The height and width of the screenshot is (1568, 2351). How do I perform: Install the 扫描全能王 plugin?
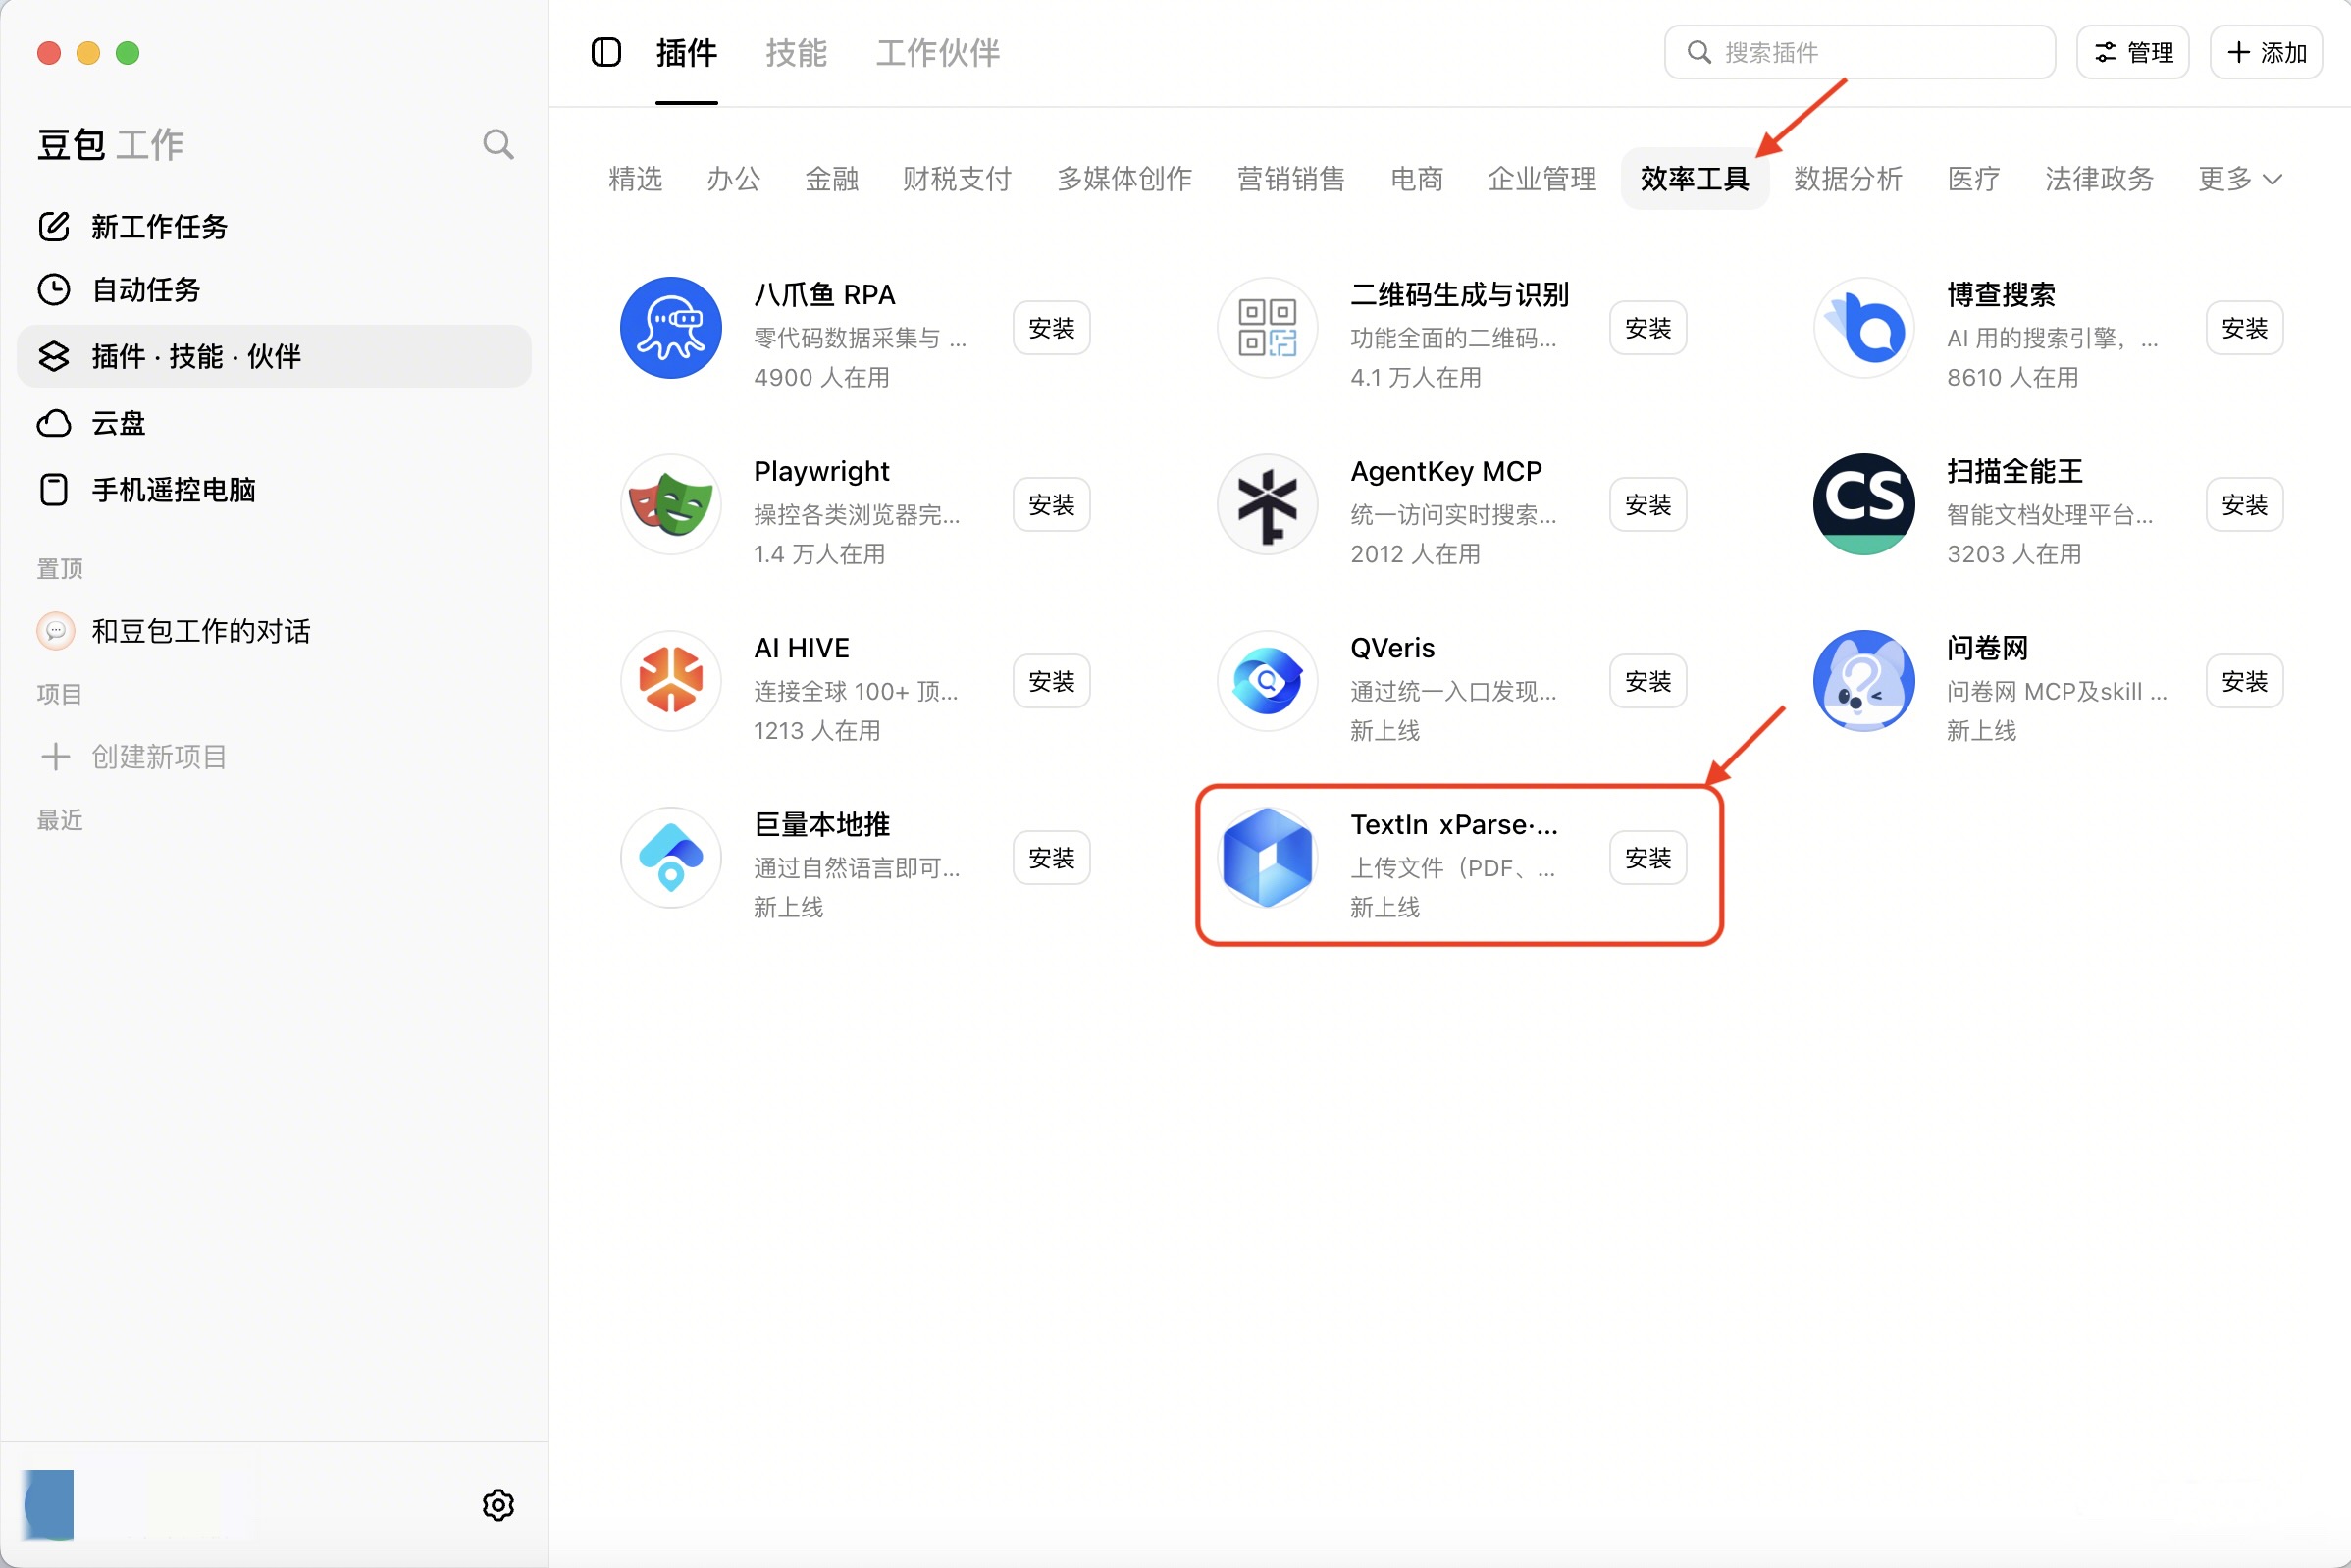pyautogui.click(x=2245, y=505)
